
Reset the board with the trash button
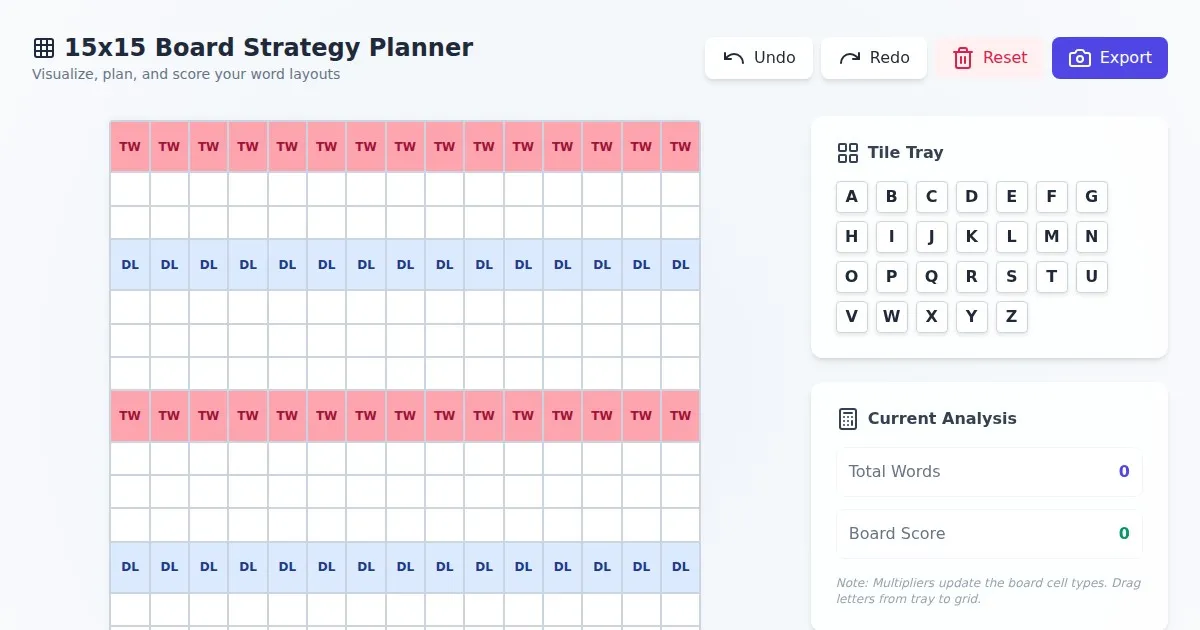[989, 58]
